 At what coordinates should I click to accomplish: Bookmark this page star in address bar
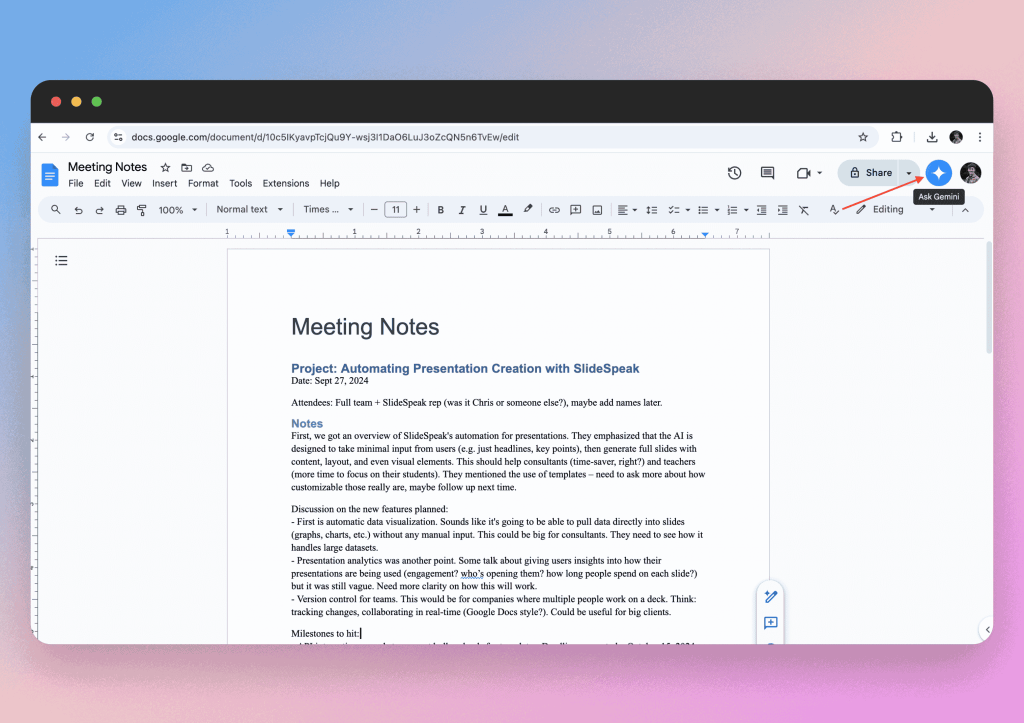tap(863, 137)
